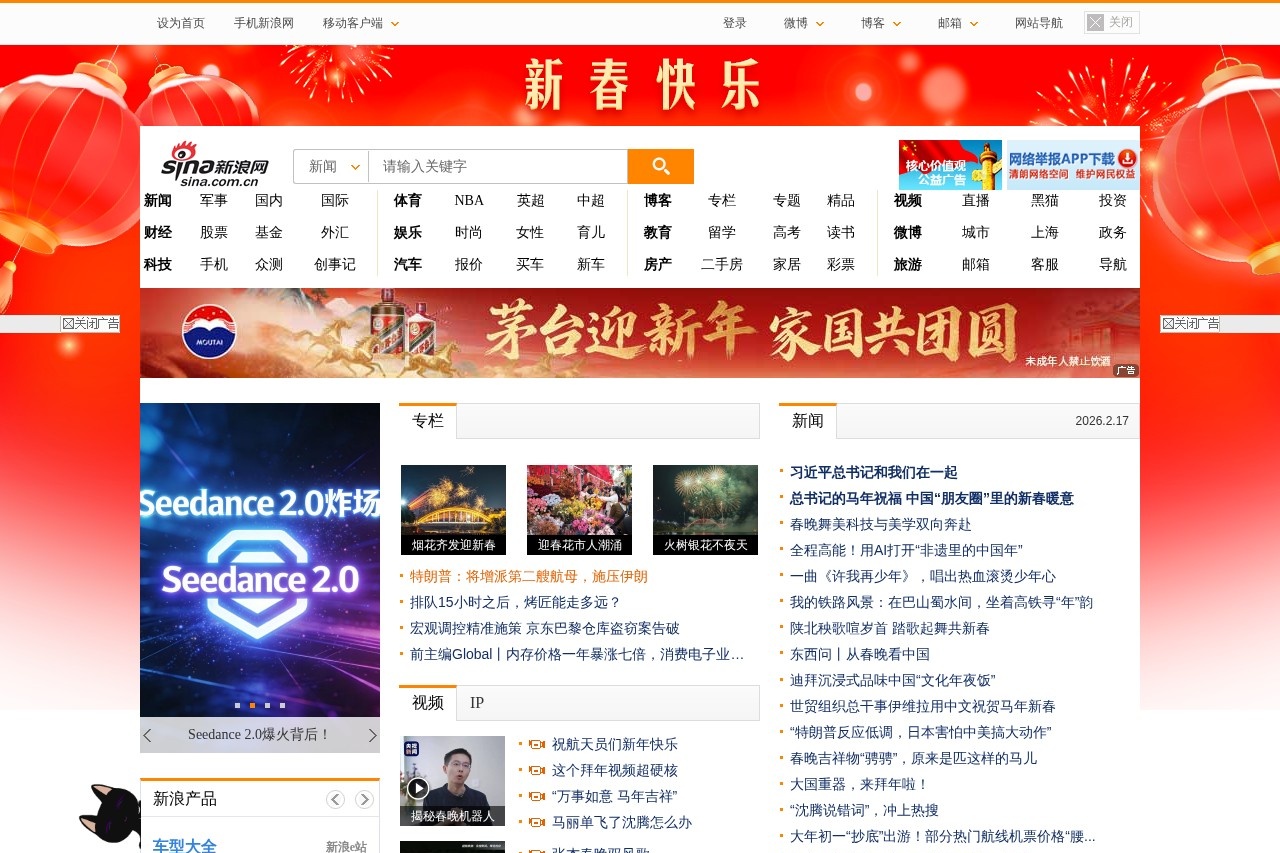Open the 迎春花市人潮涌 thumbnail
Image resolution: width=1280 pixels, height=853 pixels.
pyautogui.click(x=580, y=510)
